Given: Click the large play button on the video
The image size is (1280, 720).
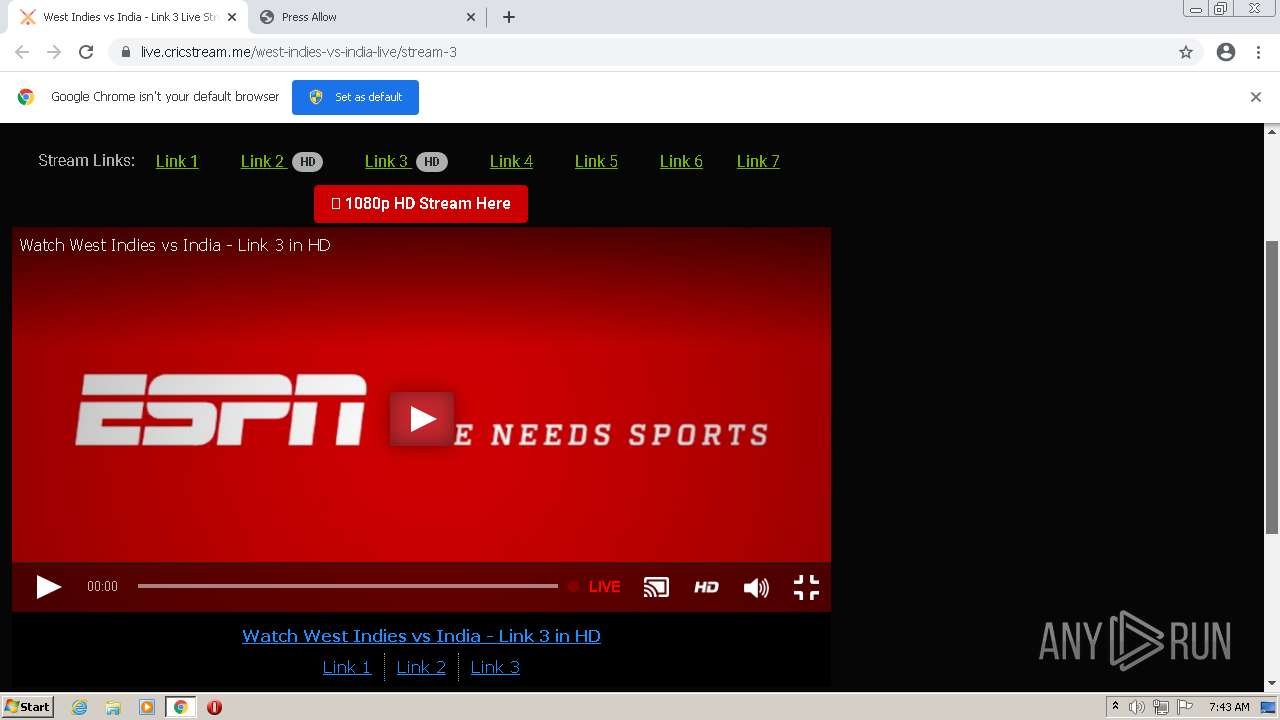Looking at the screenshot, I should (x=421, y=418).
